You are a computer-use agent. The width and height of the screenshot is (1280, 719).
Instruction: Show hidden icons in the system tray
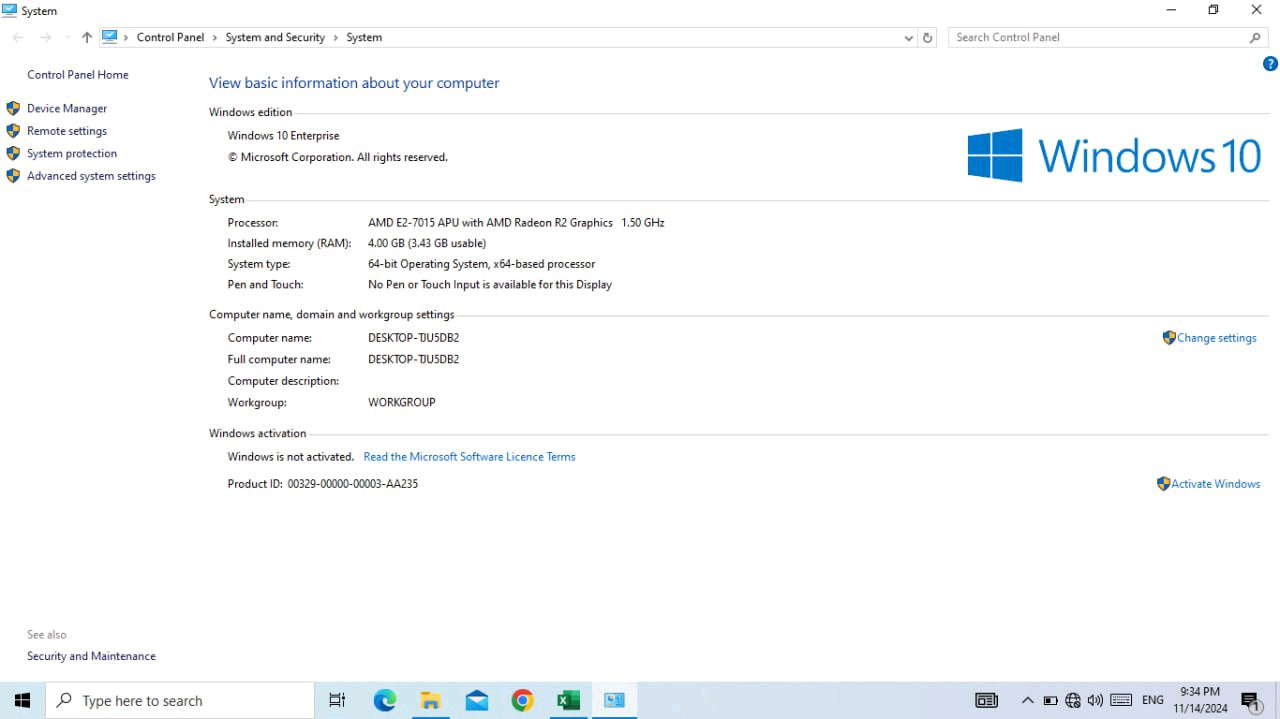coord(1027,700)
